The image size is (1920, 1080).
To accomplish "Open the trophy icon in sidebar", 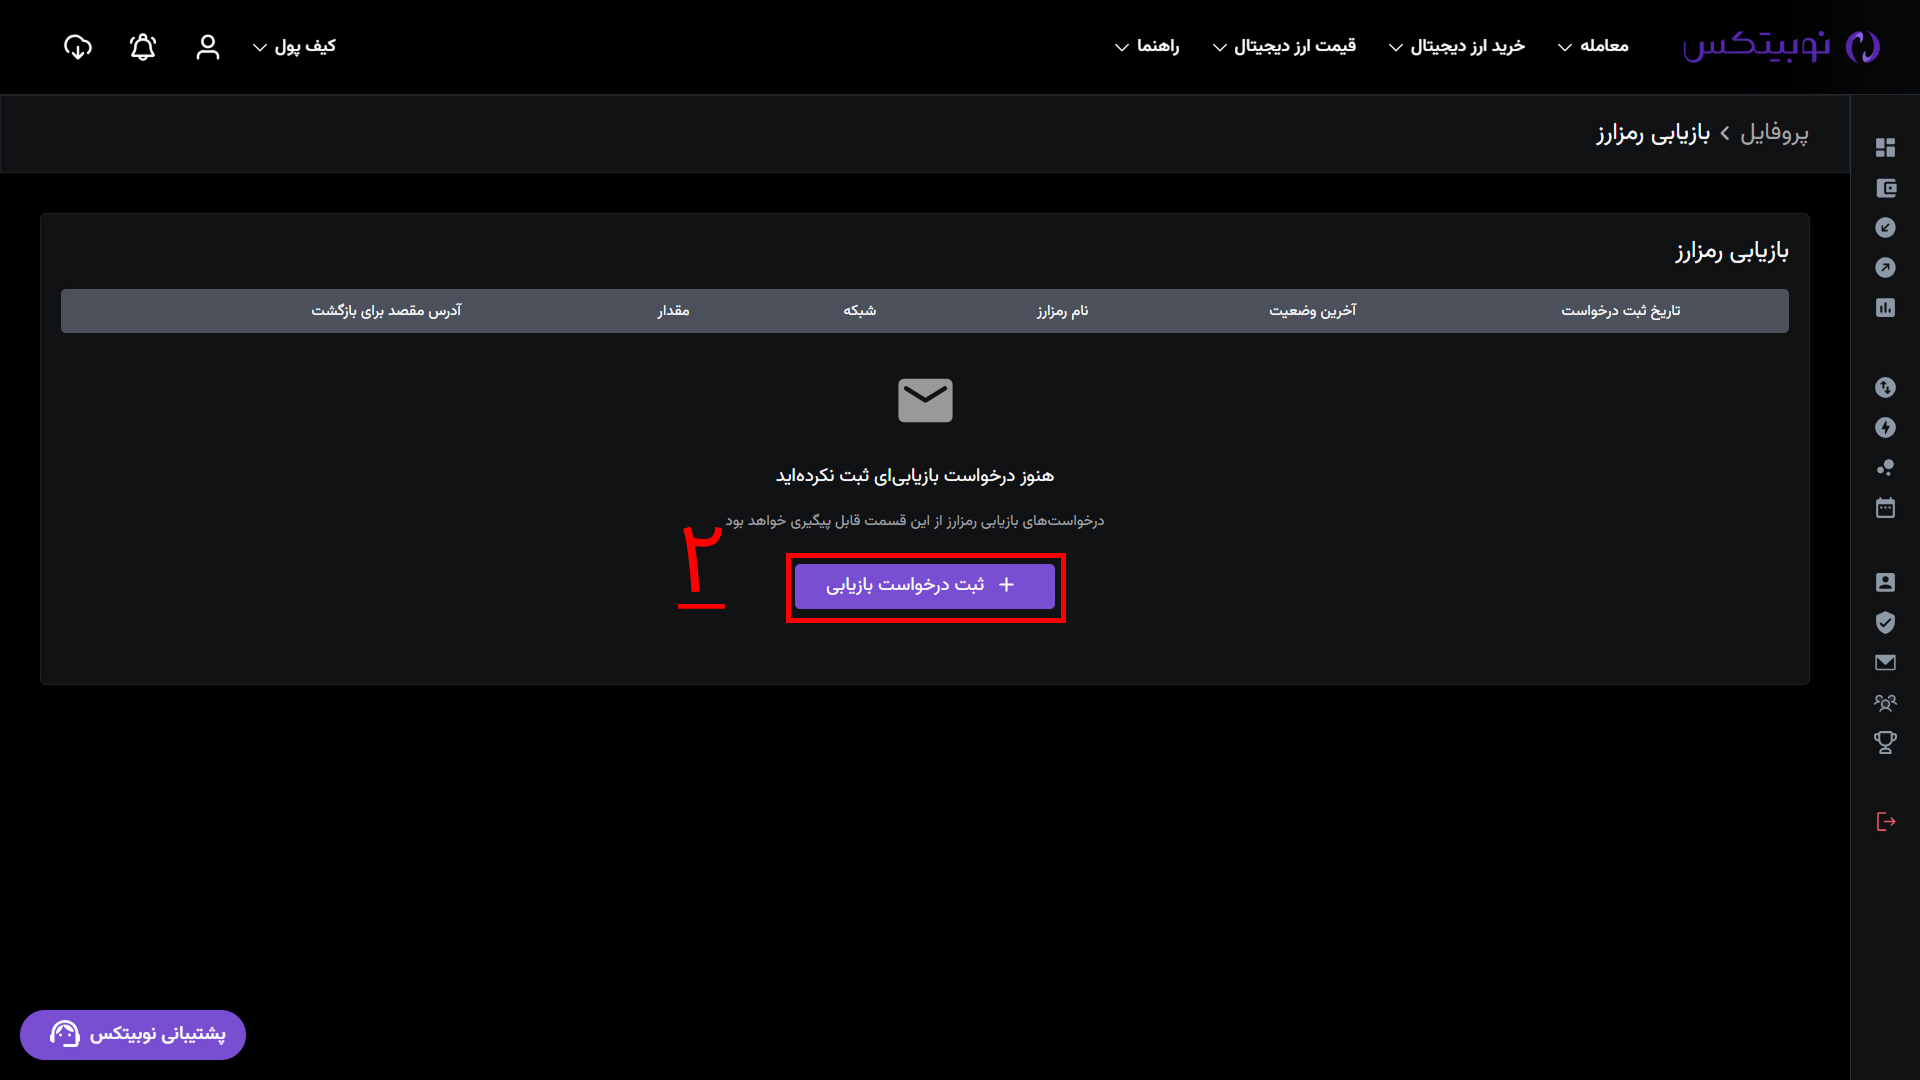I will 1885,743.
